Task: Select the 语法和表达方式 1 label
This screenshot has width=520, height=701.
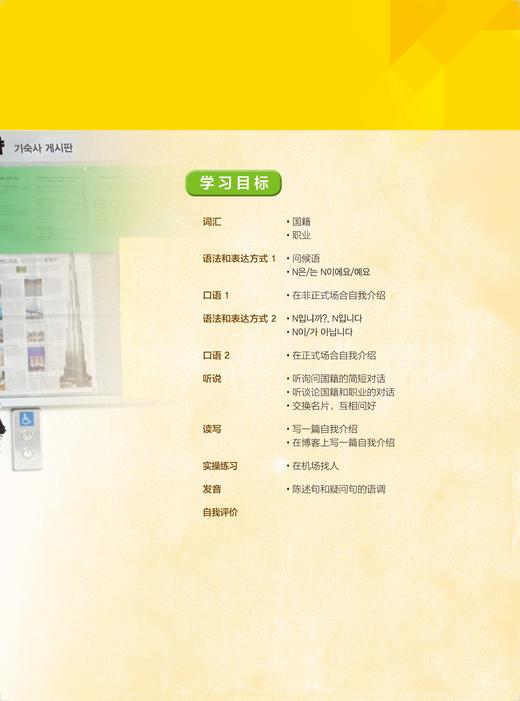Action: pos(239,258)
